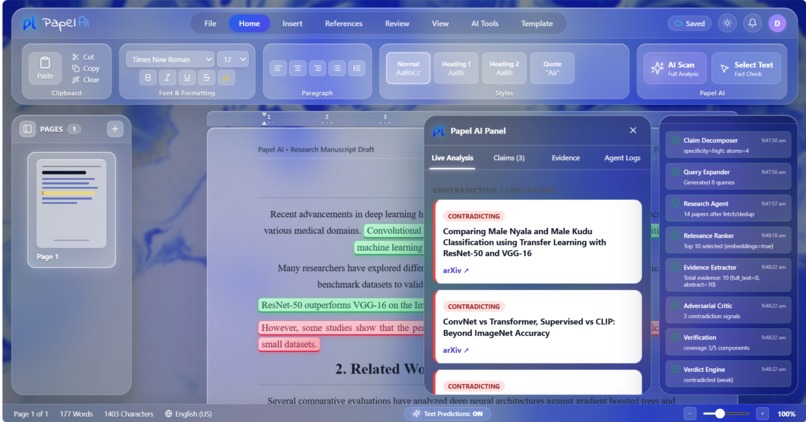The height and width of the screenshot is (422, 806).
Task: Apply the Normal style
Action: pos(408,68)
